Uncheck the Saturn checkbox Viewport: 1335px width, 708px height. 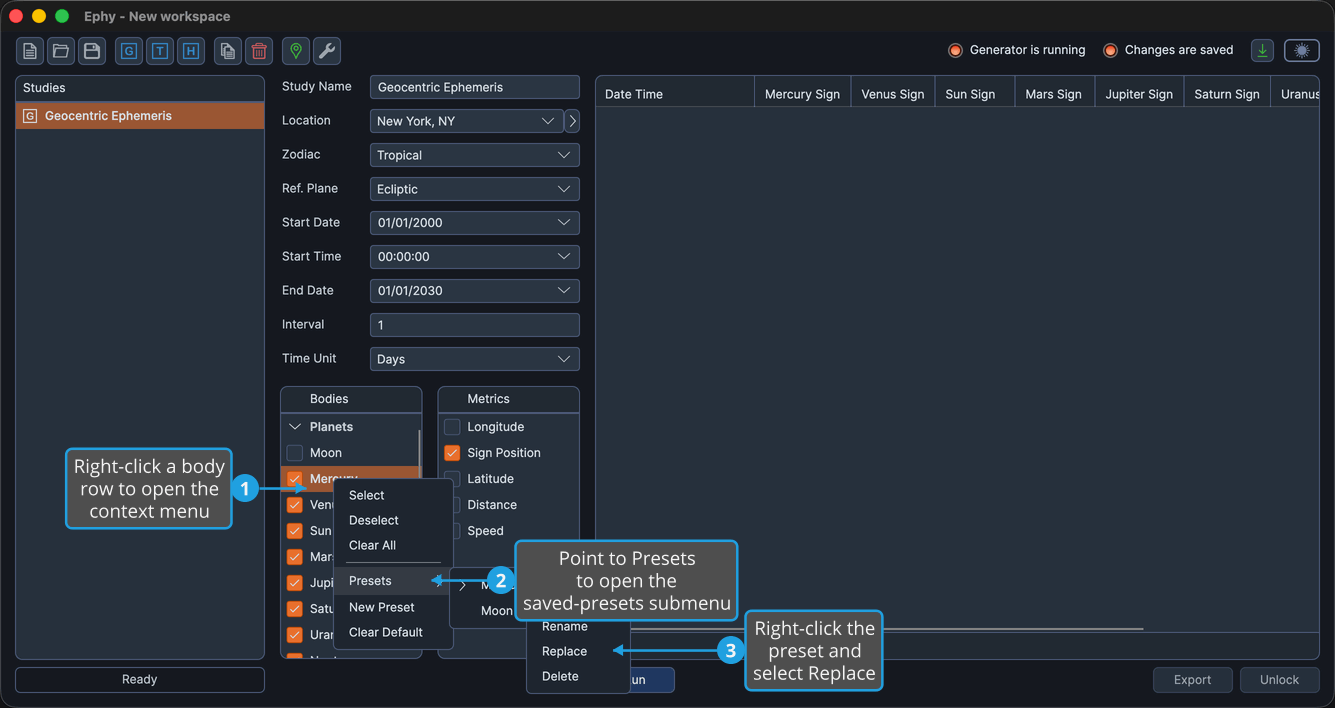click(295, 609)
